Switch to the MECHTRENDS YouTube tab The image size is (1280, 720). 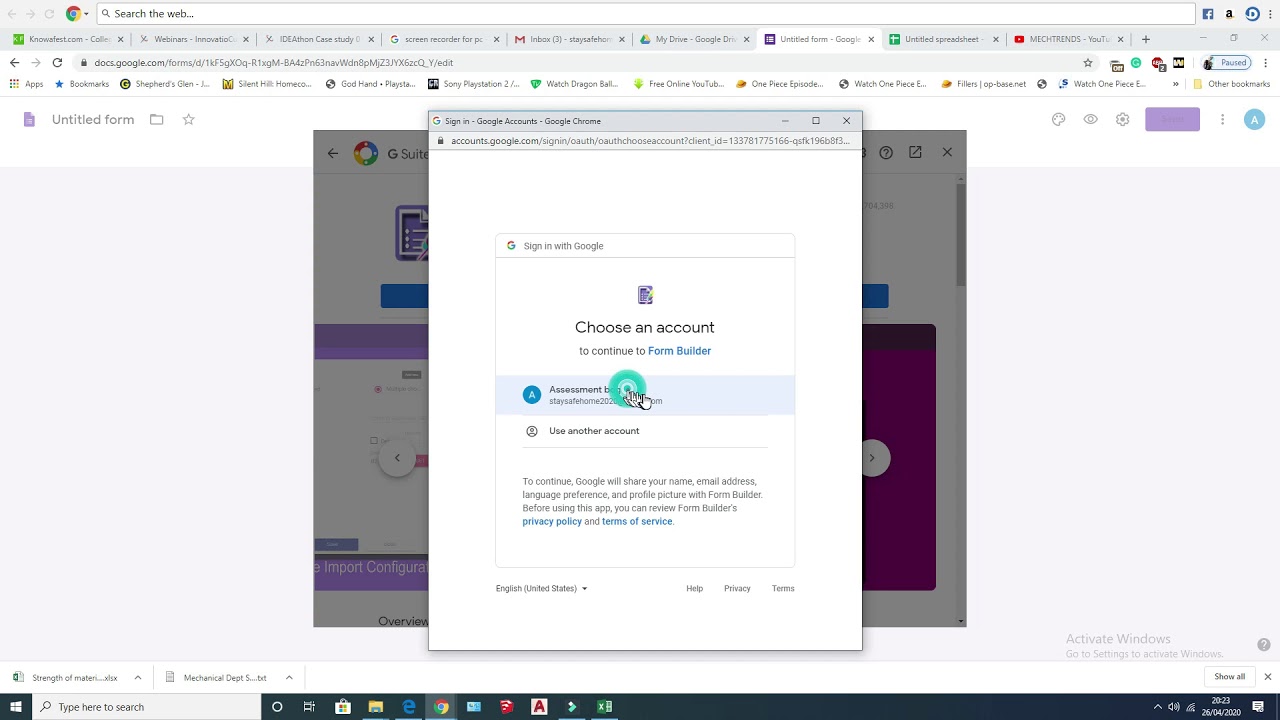coord(1069,39)
